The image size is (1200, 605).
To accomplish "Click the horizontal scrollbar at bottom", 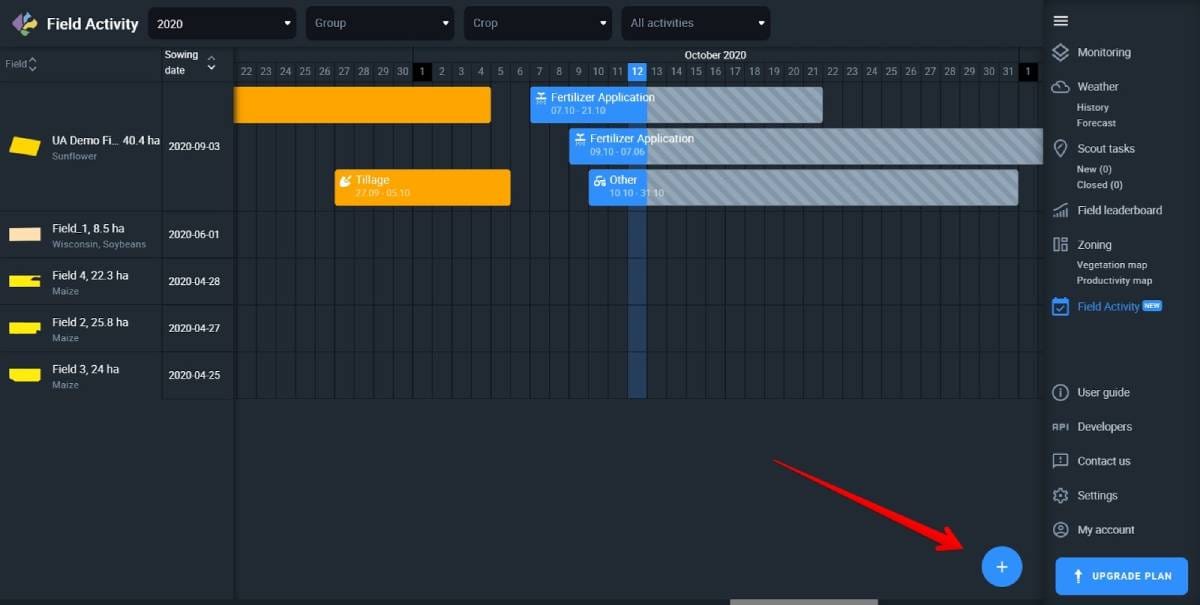I will coord(803,602).
